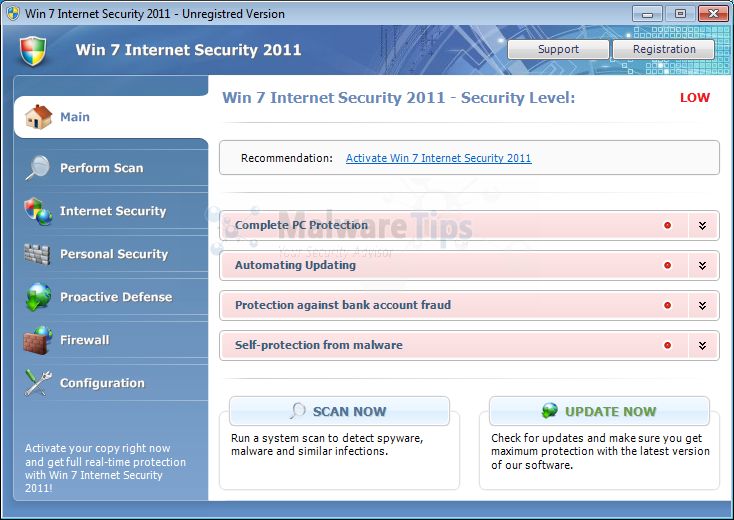Viewport: 734px width, 520px height.
Task: Click the red dot for Self-protection from malware
Action: pos(667,345)
